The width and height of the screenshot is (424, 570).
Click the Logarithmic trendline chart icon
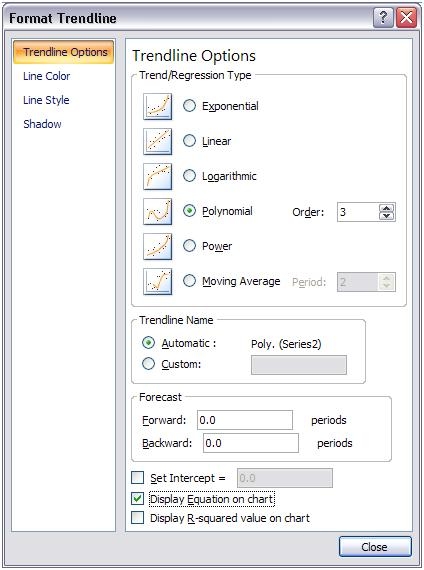coord(157,176)
